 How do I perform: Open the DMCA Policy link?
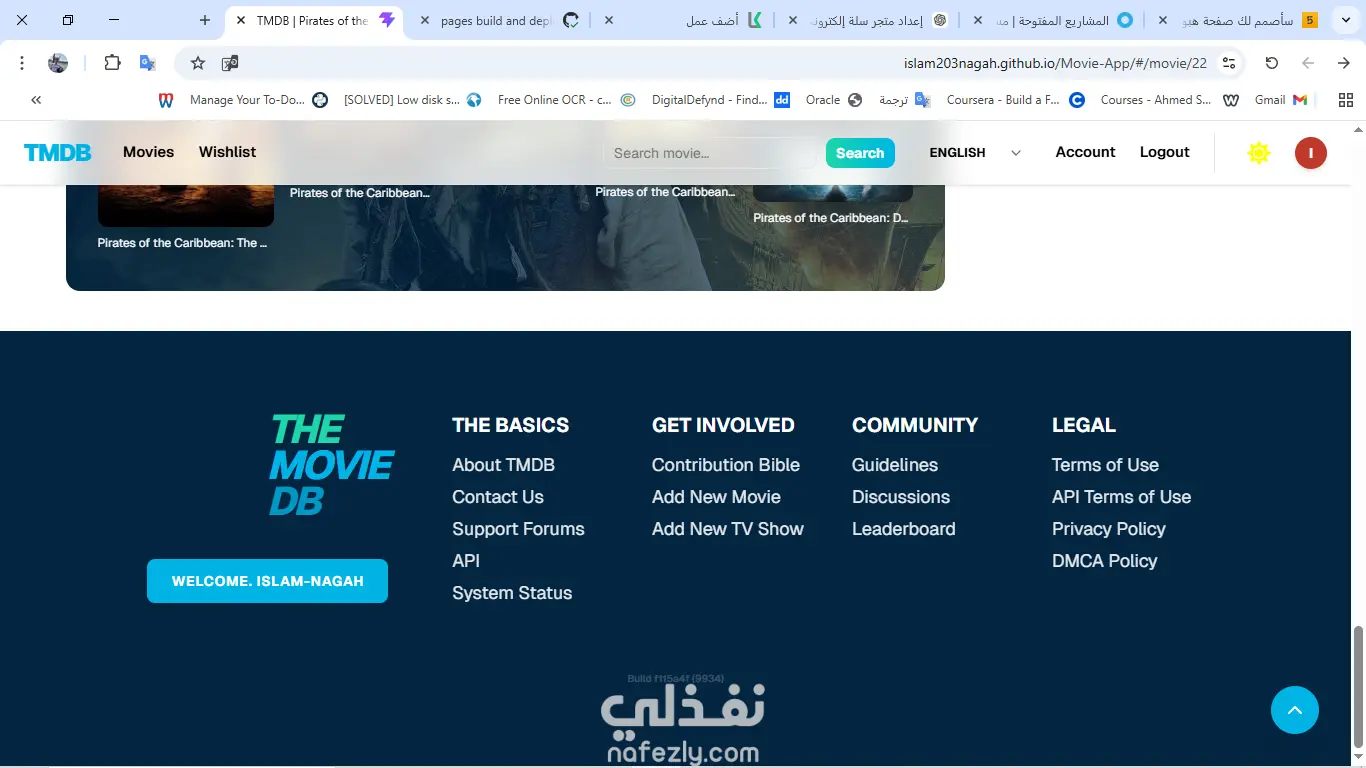(x=1105, y=561)
